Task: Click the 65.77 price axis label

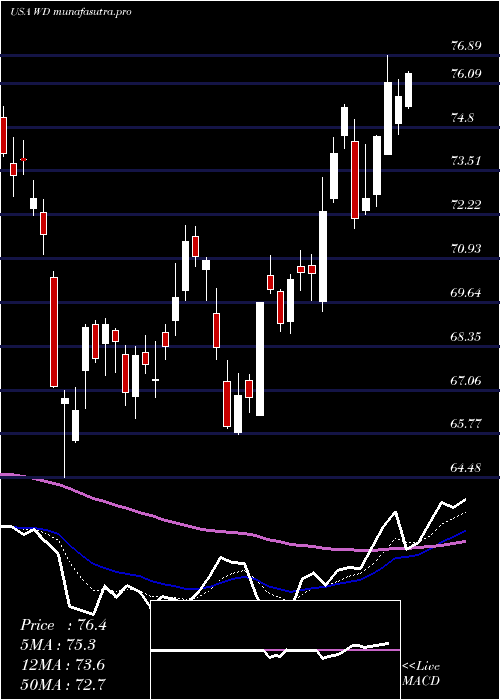Action: point(466,424)
